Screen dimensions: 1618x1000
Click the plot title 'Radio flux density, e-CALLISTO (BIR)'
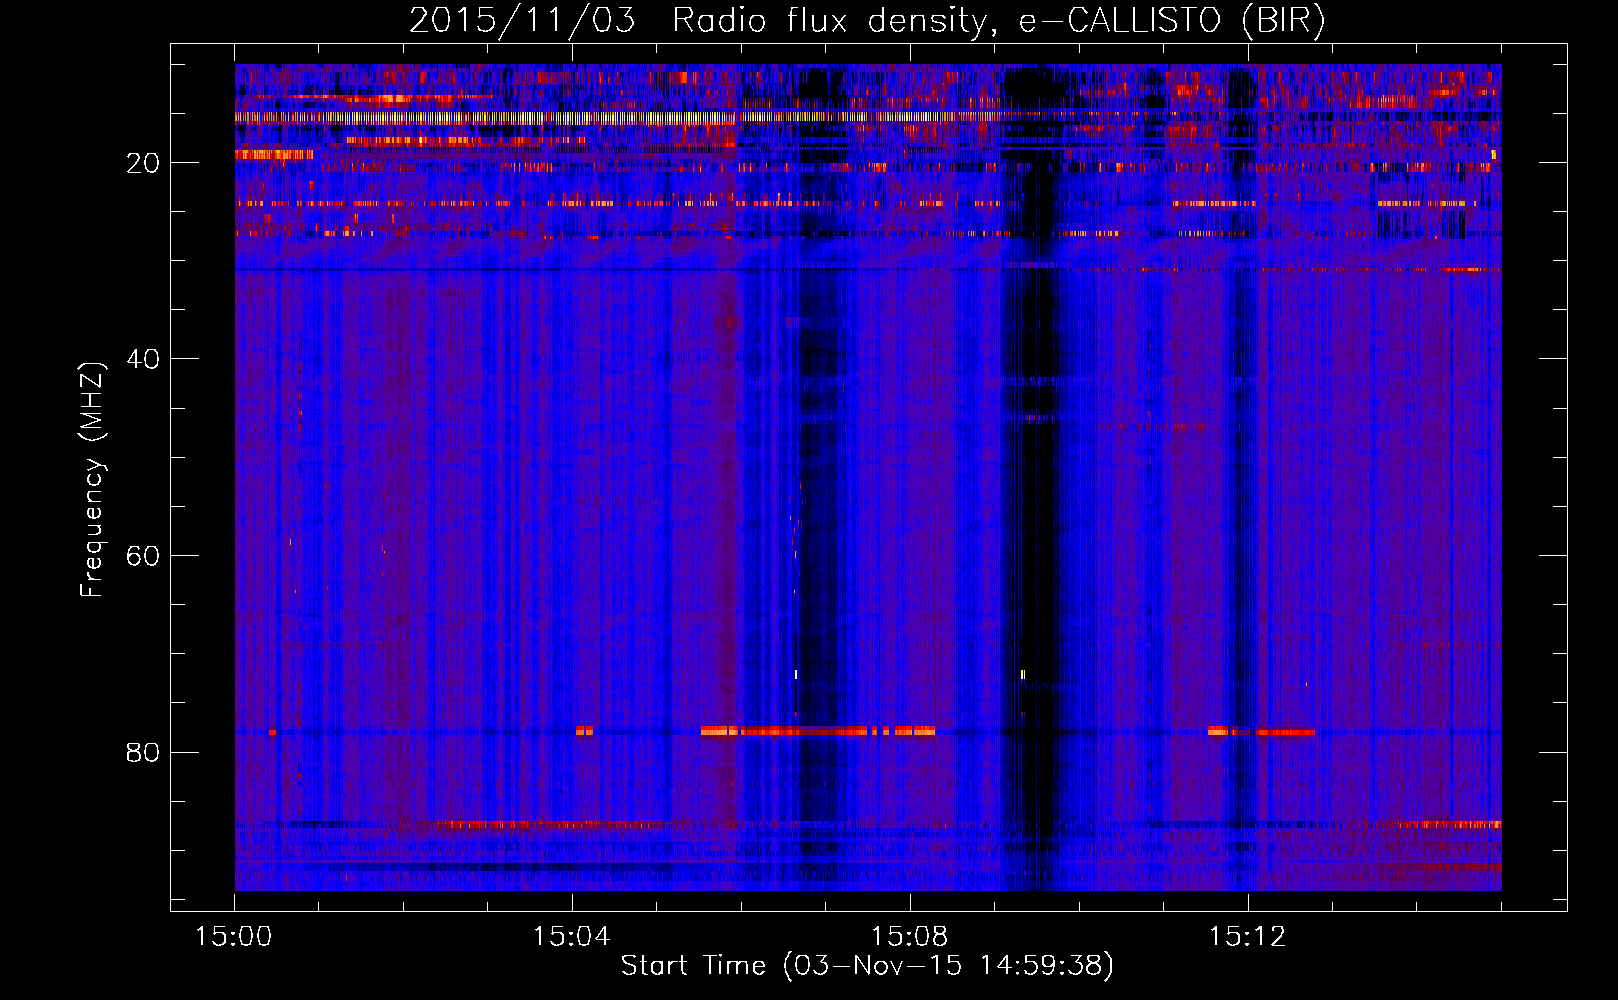[998, 21]
